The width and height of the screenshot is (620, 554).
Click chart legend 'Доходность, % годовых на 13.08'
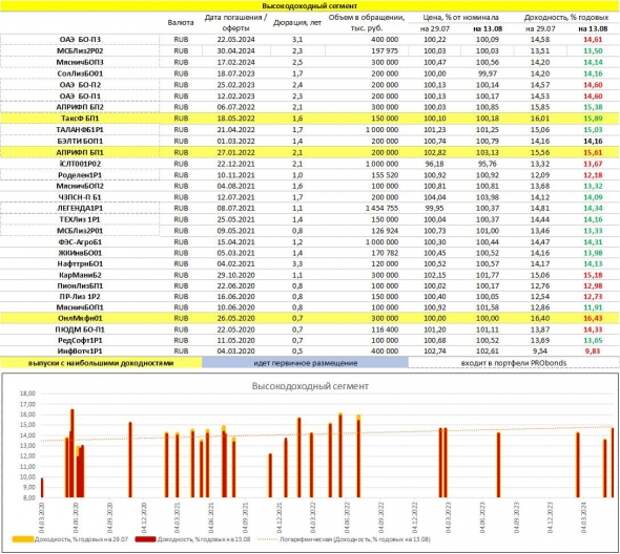coord(204,539)
